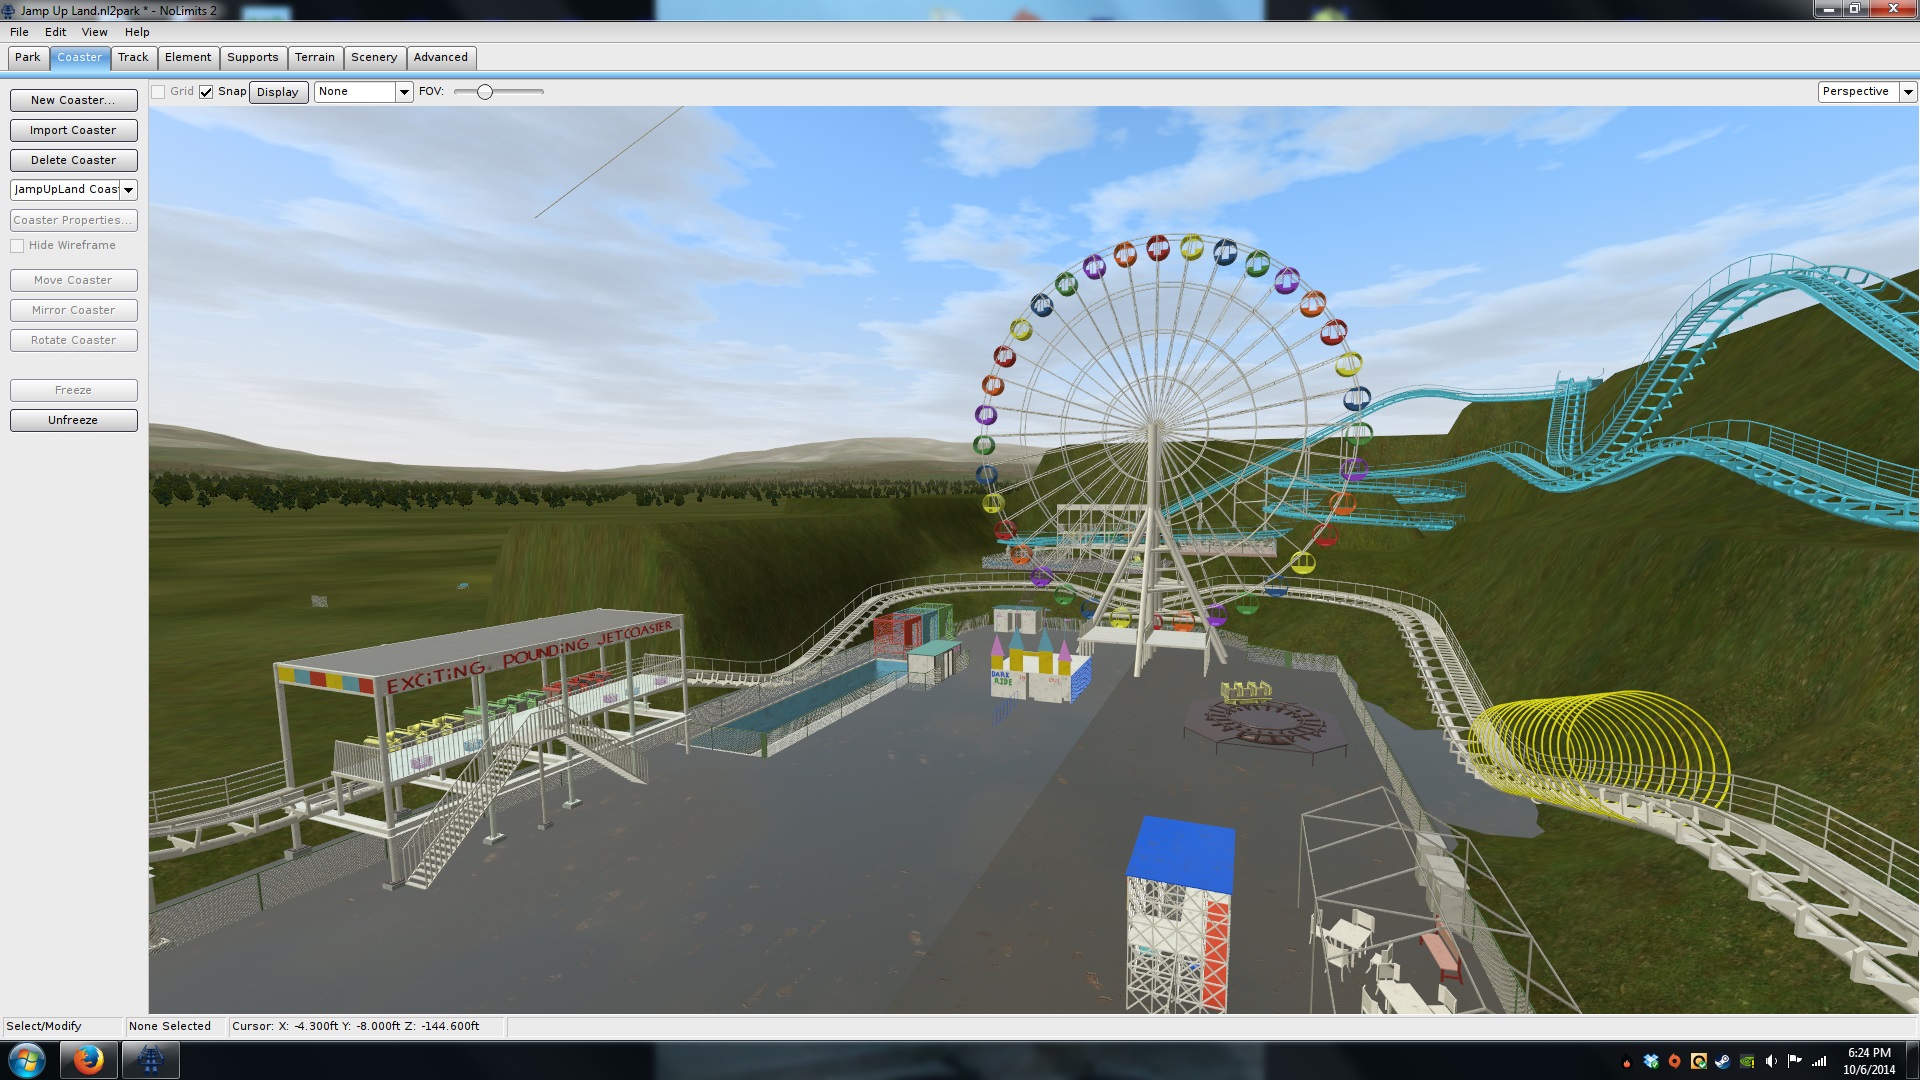The image size is (1920, 1080).
Task: Open the volume speaker tray icon
Action: (1771, 1061)
